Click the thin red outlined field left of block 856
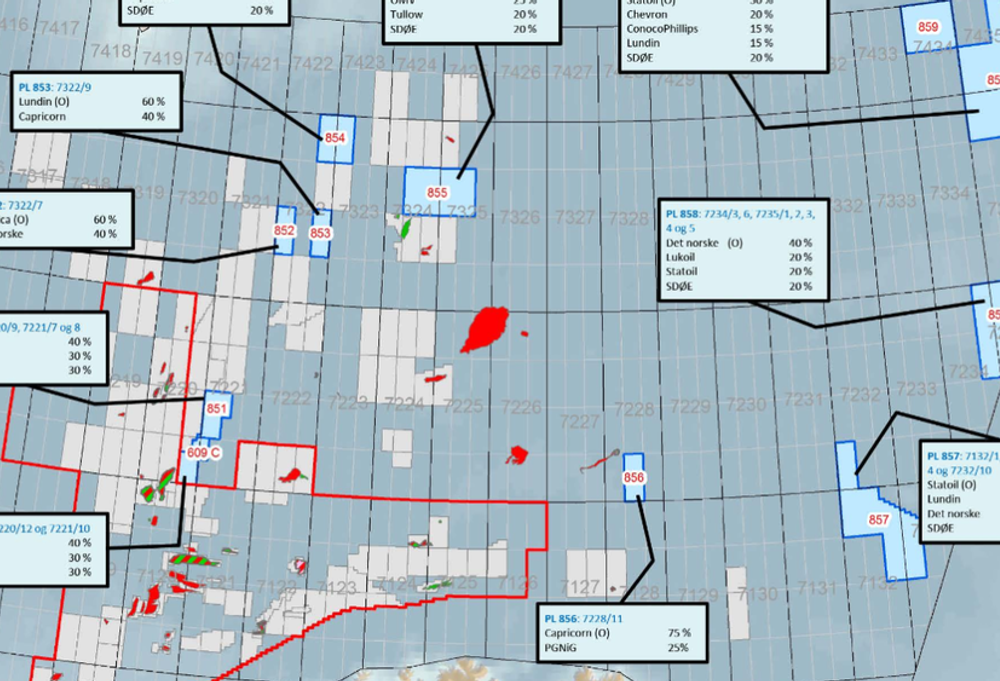The width and height of the screenshot is (1000, 681). [599, 462]
